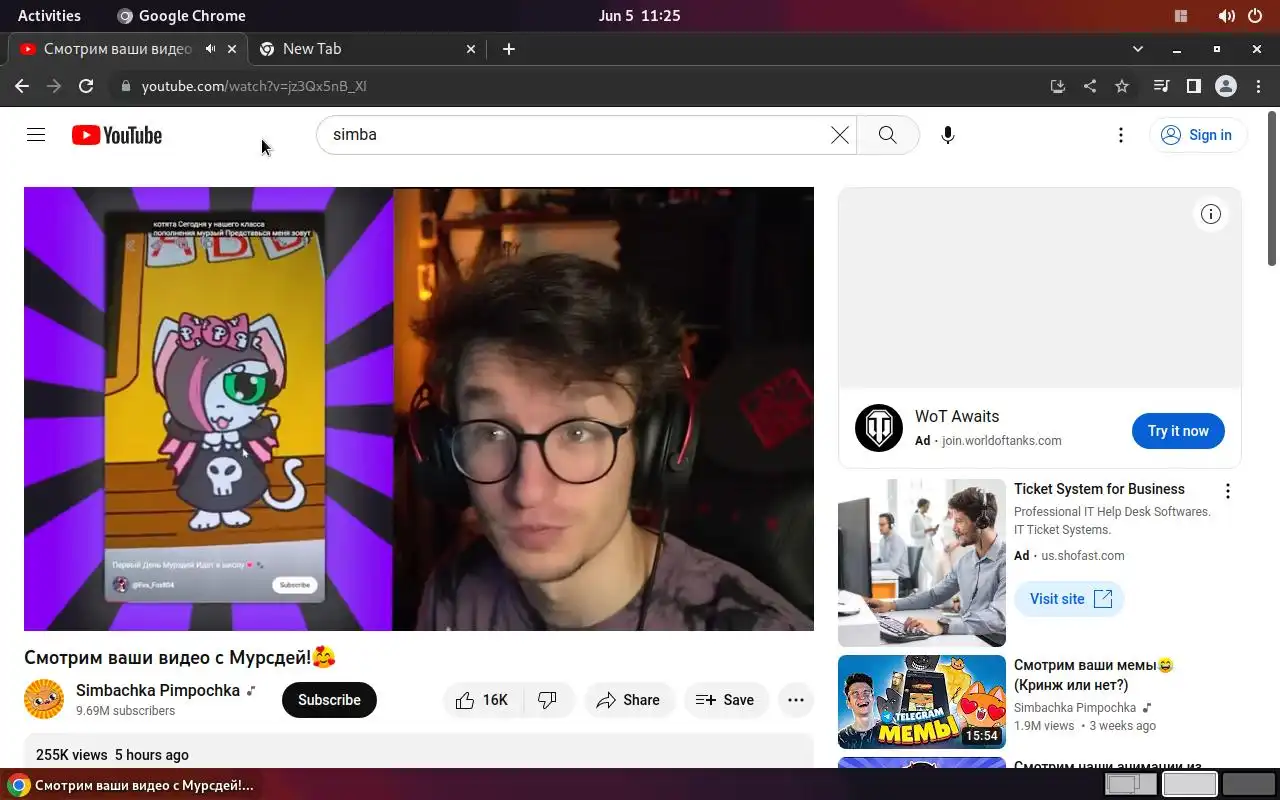
Task: Click the page vertical scrollbar
Action: tap(1272, 190)
